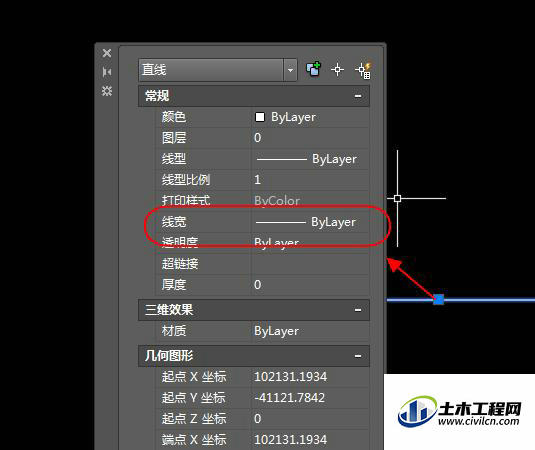Select the 颜色 property row label
This screenshot has height=450, width=535.
tap(174, 117)
